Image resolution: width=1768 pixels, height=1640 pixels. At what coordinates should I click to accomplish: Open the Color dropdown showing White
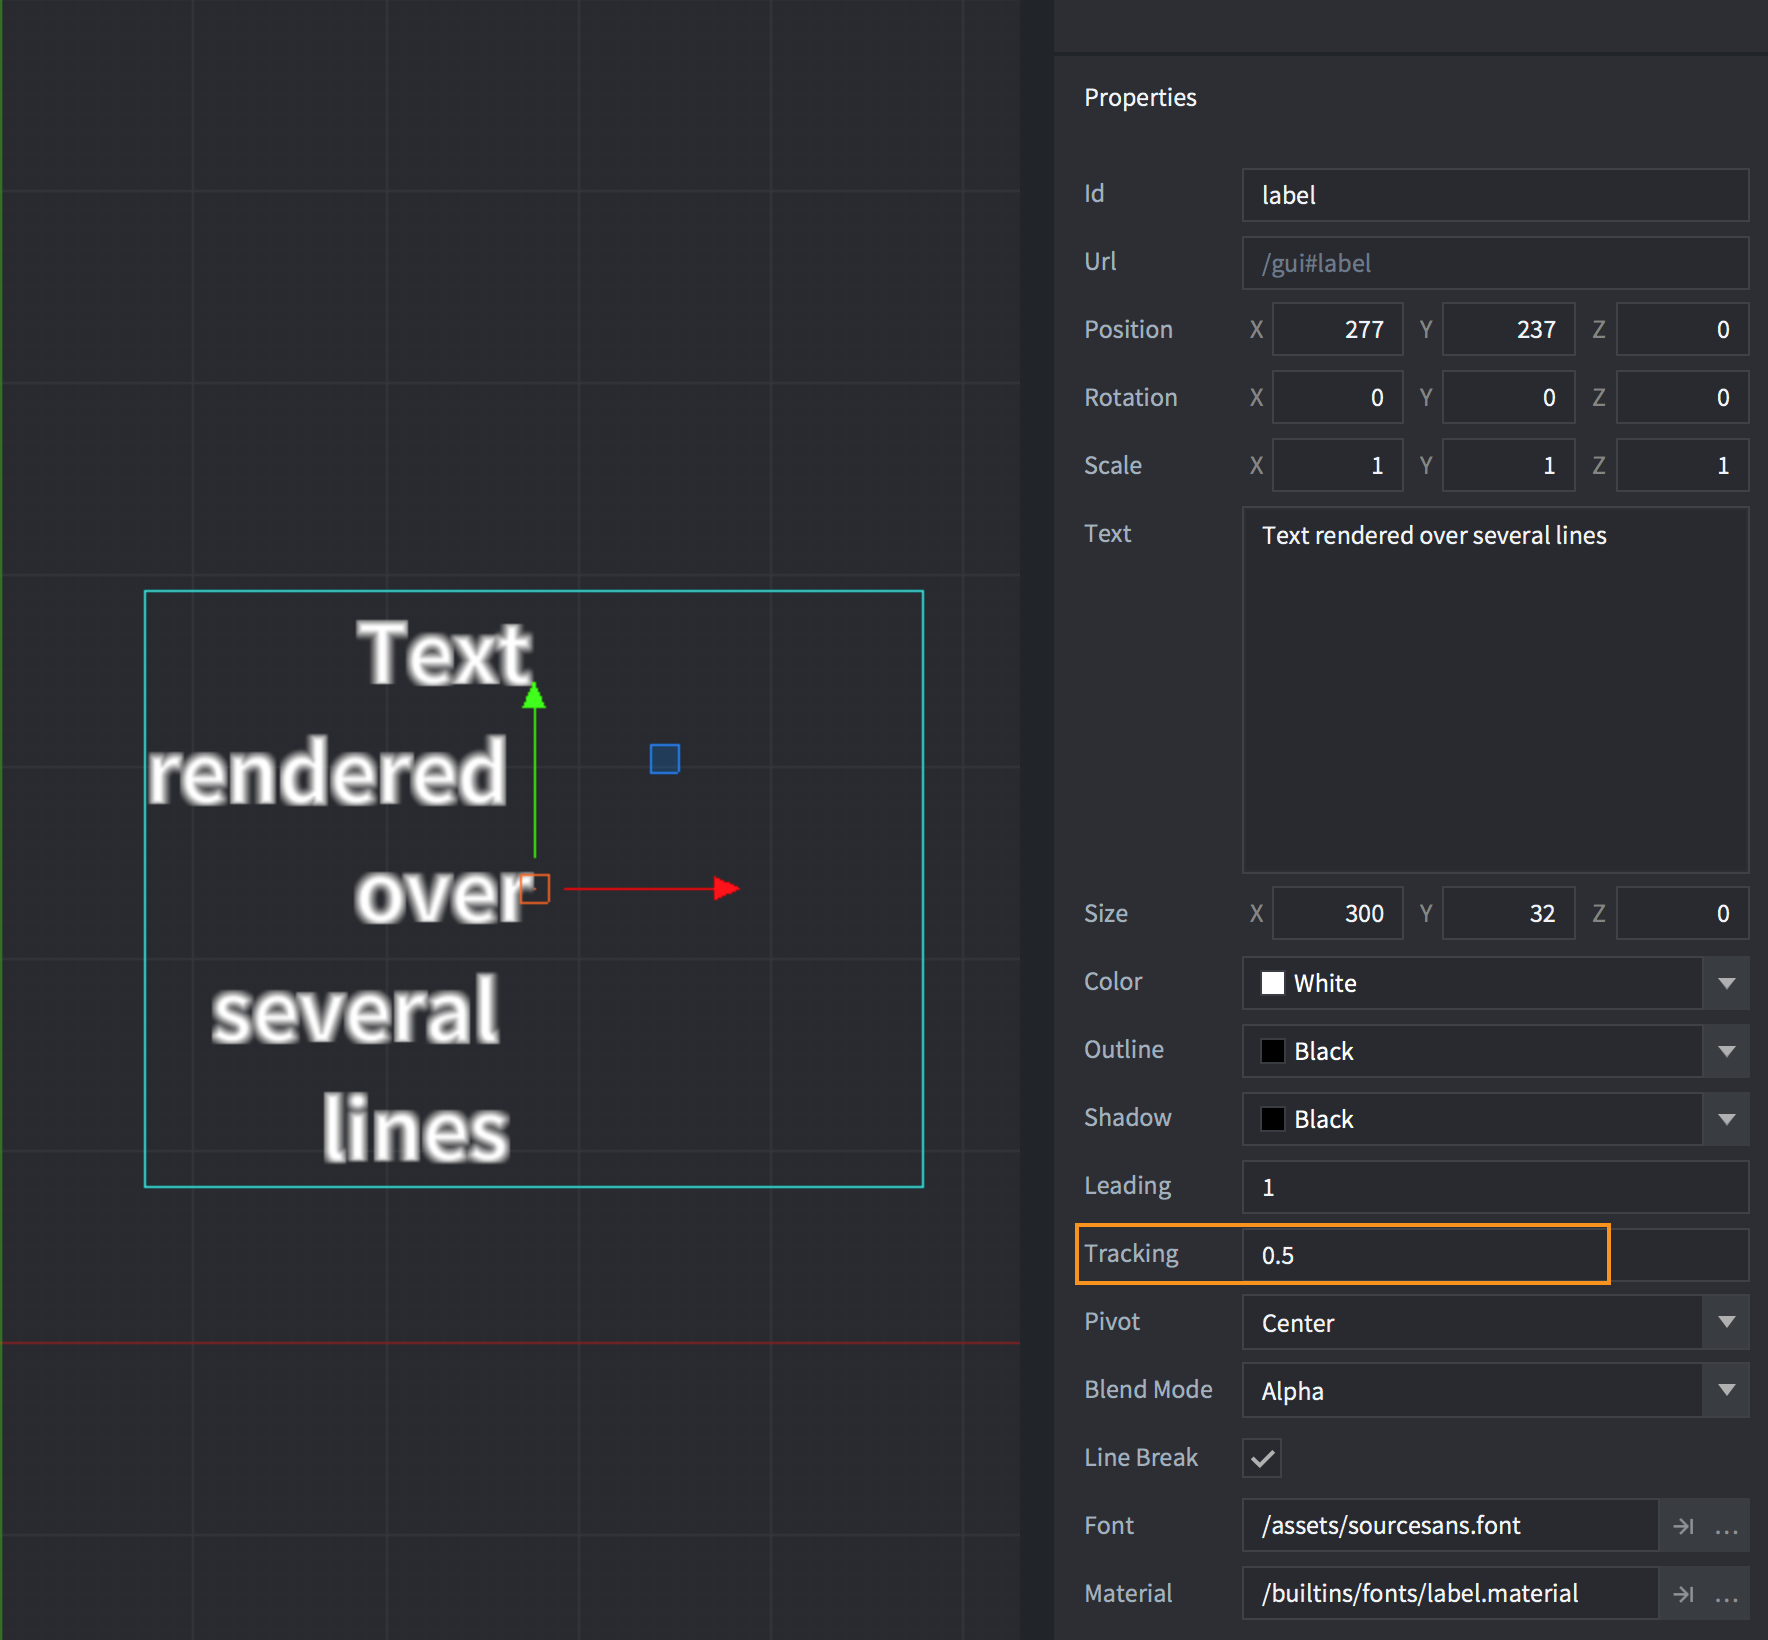pos(1726,983)
